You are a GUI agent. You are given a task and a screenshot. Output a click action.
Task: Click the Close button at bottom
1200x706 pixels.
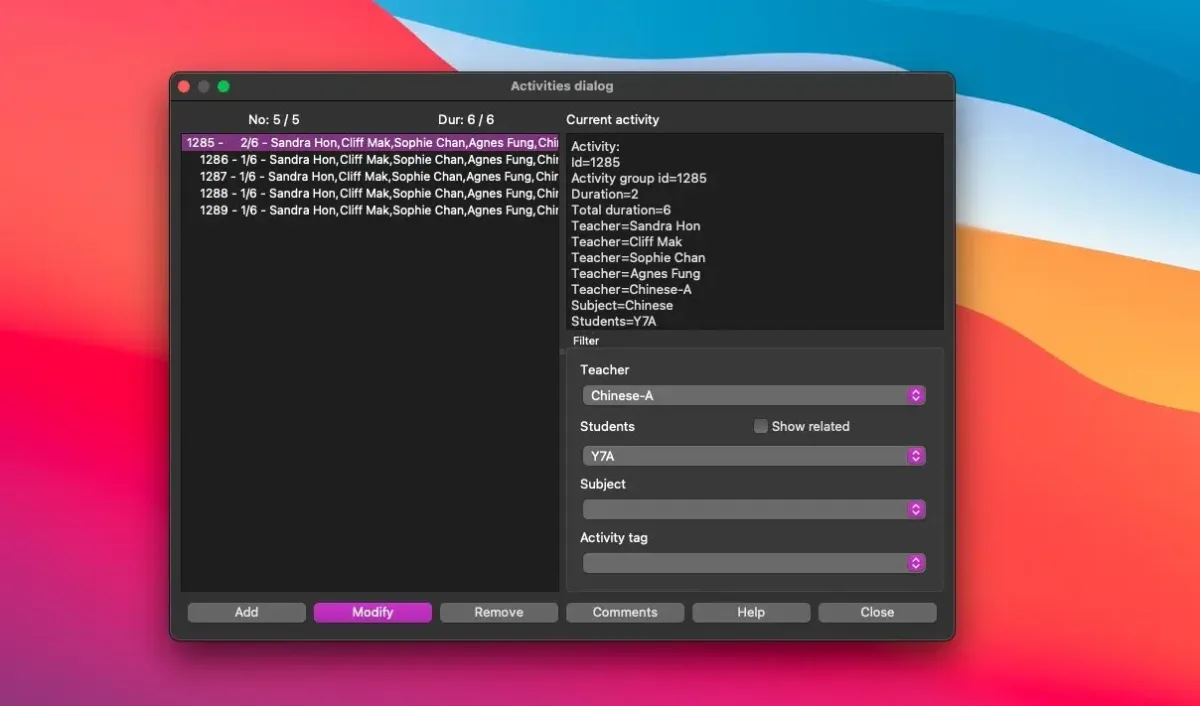[876, 612]
